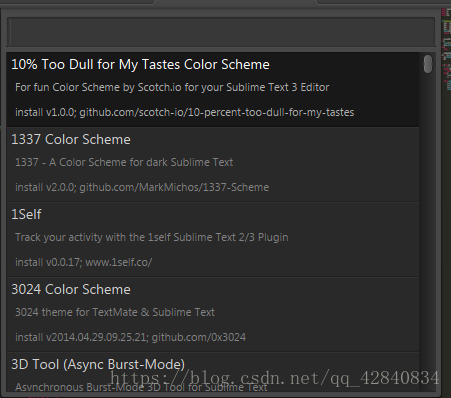
Task: Click the editor minimap on the right edge
Action: [x=446, y=50]
